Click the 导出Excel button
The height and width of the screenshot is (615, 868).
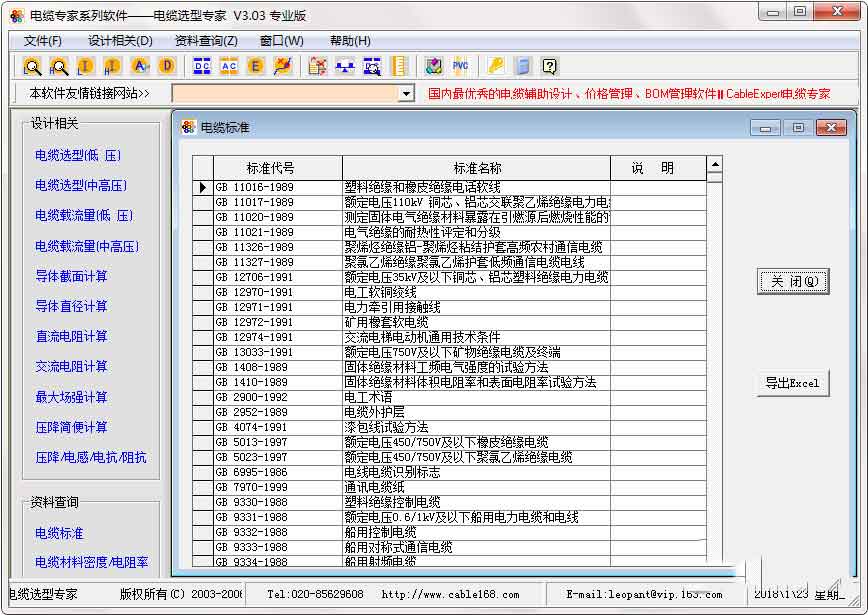(x=793, y=383)
